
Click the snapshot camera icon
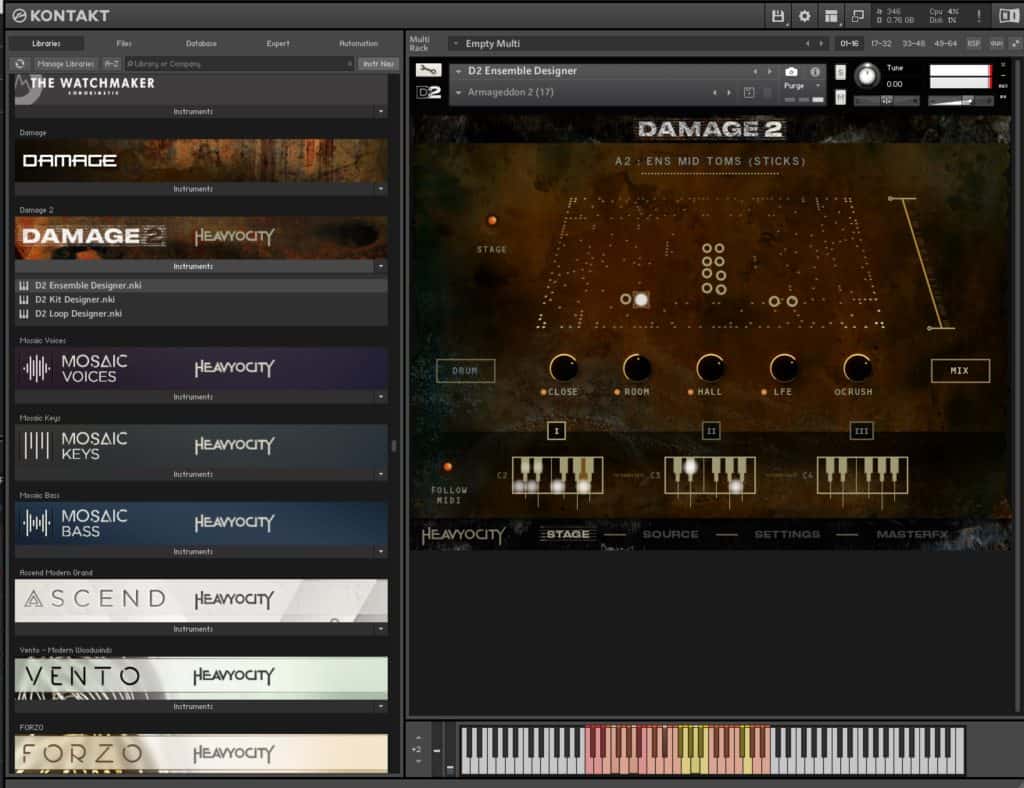tap(791, 71)
